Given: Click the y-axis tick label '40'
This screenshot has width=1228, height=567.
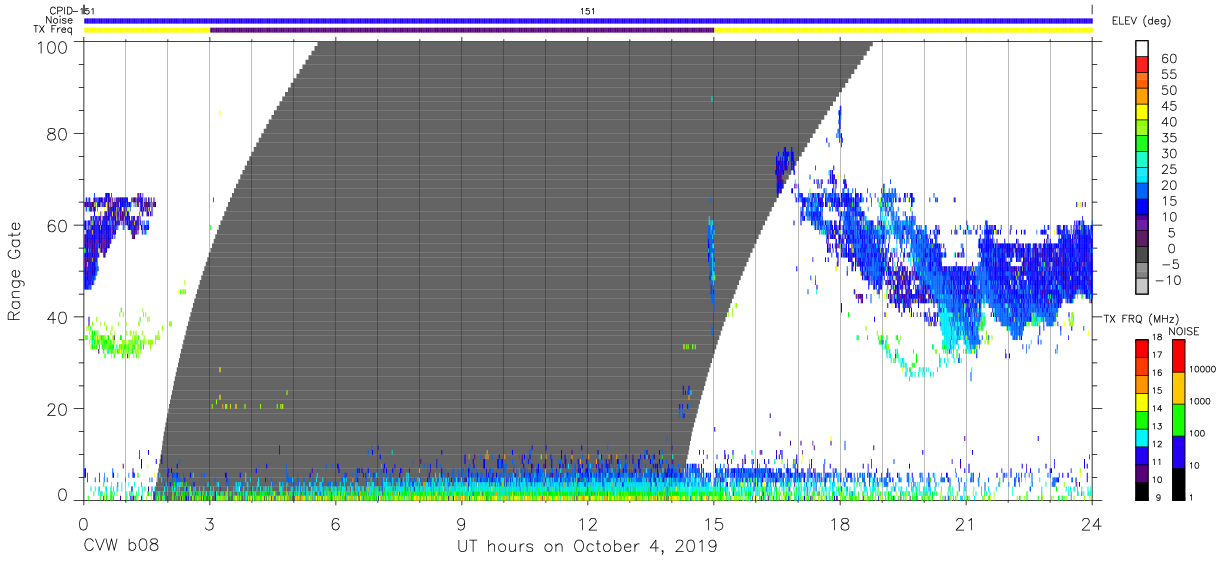Looking at the screenshot, I should [x=58, y=317].
